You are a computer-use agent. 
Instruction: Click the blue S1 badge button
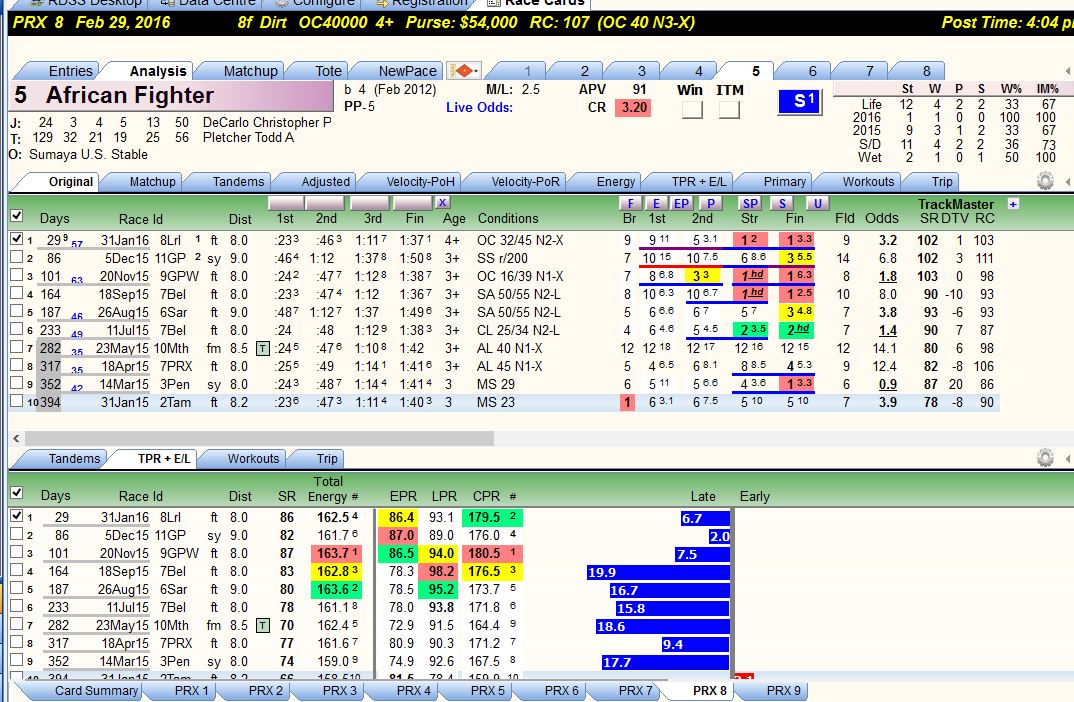tap(801, 101)
